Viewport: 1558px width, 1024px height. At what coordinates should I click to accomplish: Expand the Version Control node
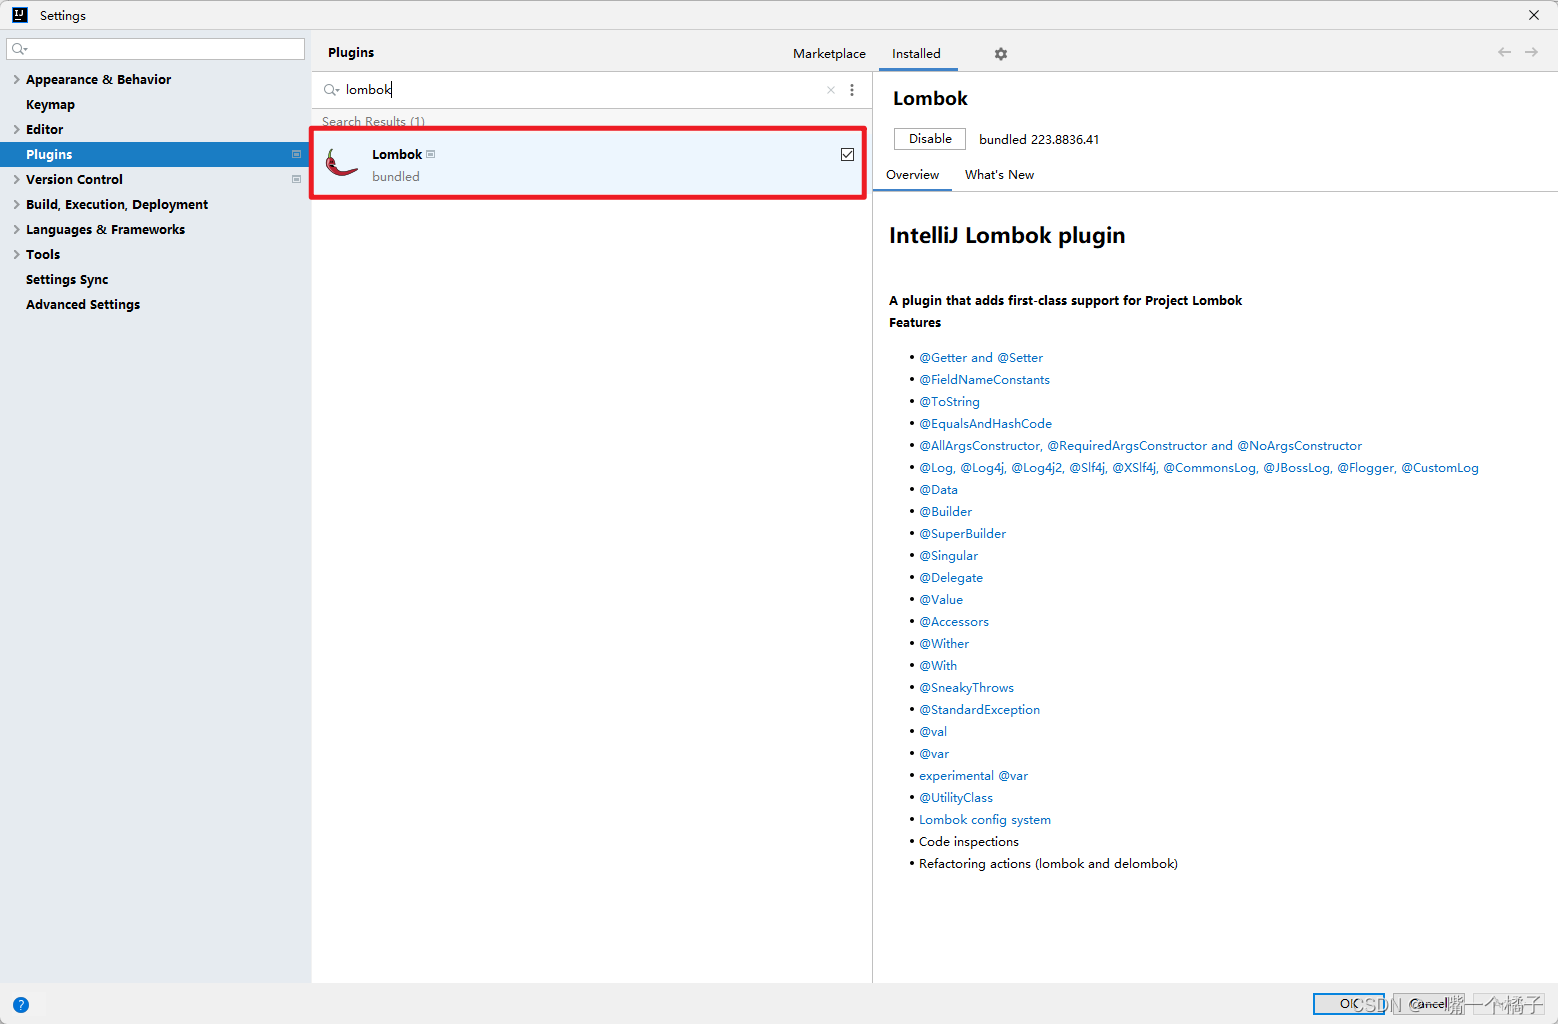click(x=16, y=179)
